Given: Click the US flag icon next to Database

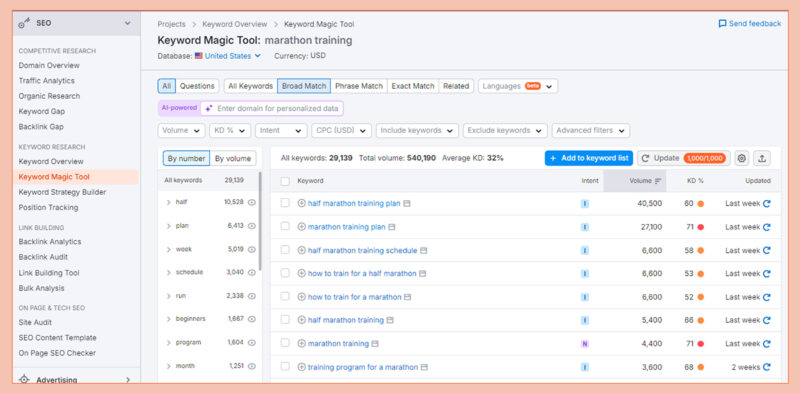Looking at the screenshot, I should pyautogui.click(x=198, y=56).
